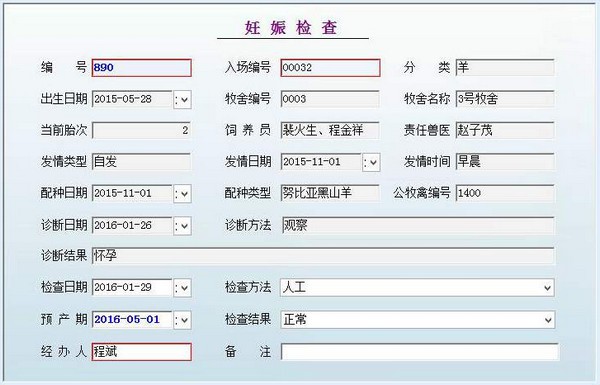Click the 配种类型 field 努比亚黑山羊
The height and width of the screenshot is (385, 600).
pos(330,194)
